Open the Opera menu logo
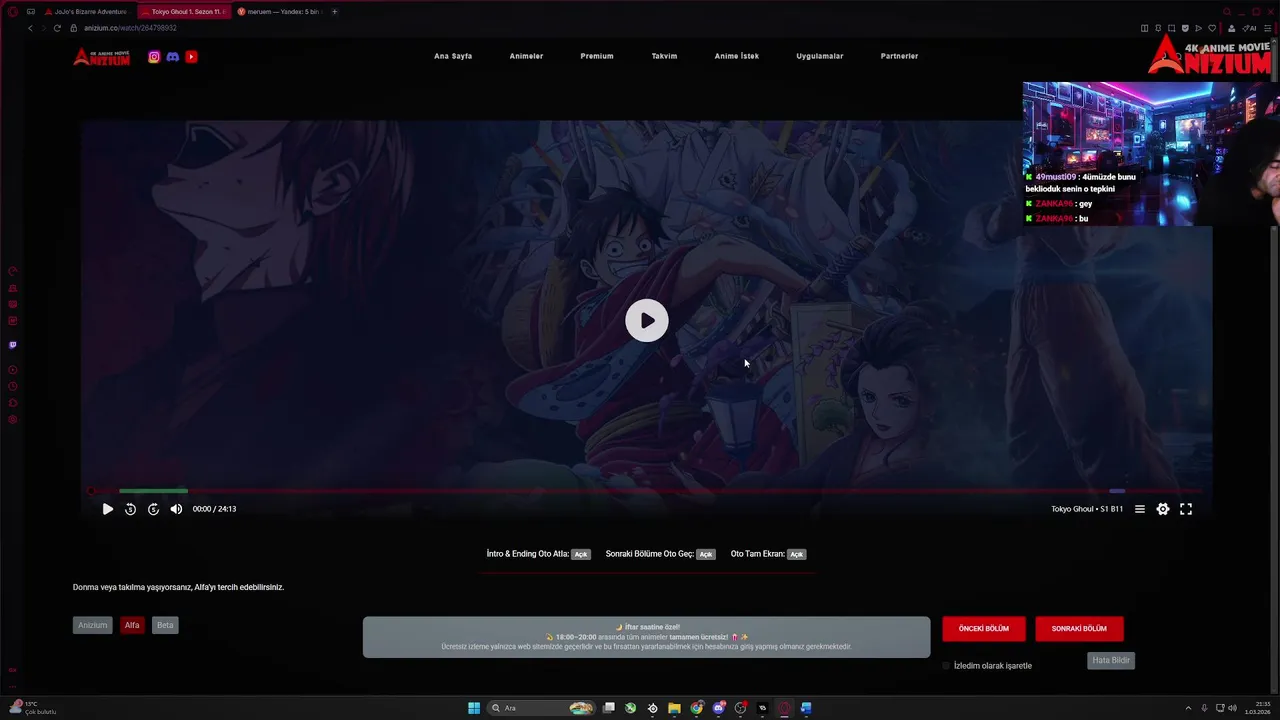This screenshot has width=1280, height=720. coord(12,11)
